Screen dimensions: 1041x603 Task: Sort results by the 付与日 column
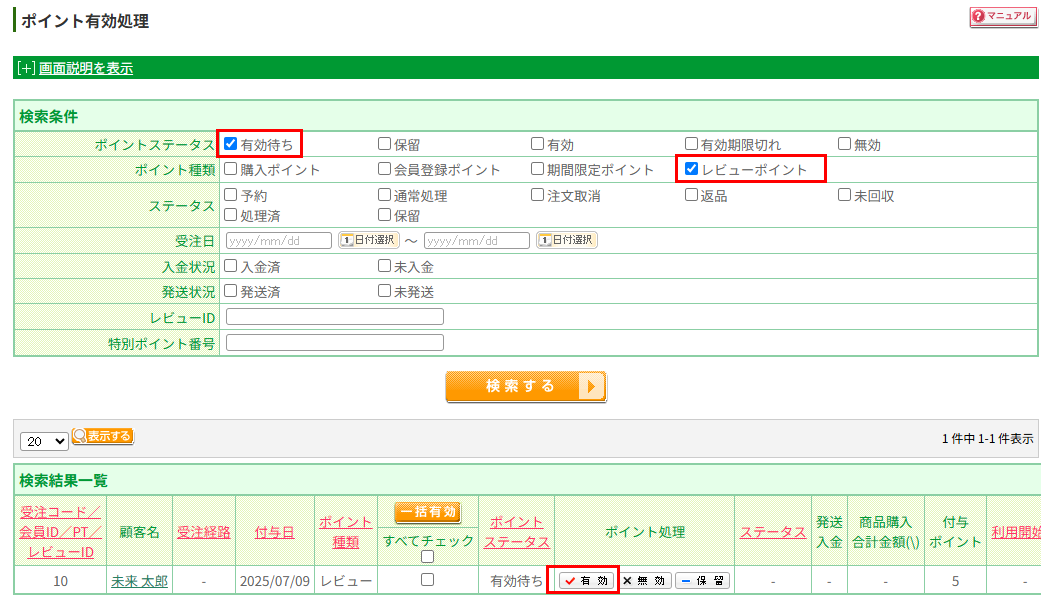(x=277, y=531)
